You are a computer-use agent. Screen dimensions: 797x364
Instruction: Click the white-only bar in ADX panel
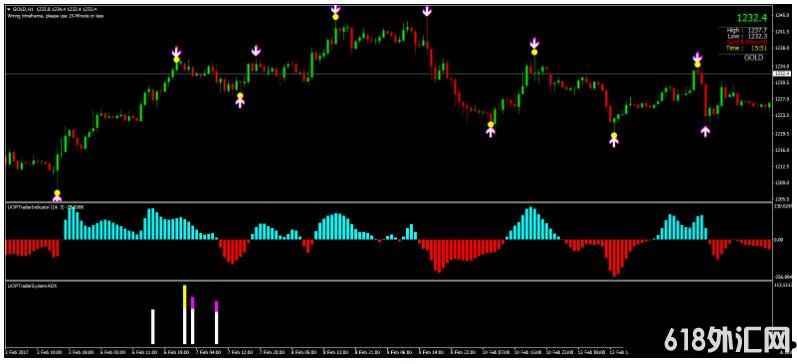[x=152, y=326]
